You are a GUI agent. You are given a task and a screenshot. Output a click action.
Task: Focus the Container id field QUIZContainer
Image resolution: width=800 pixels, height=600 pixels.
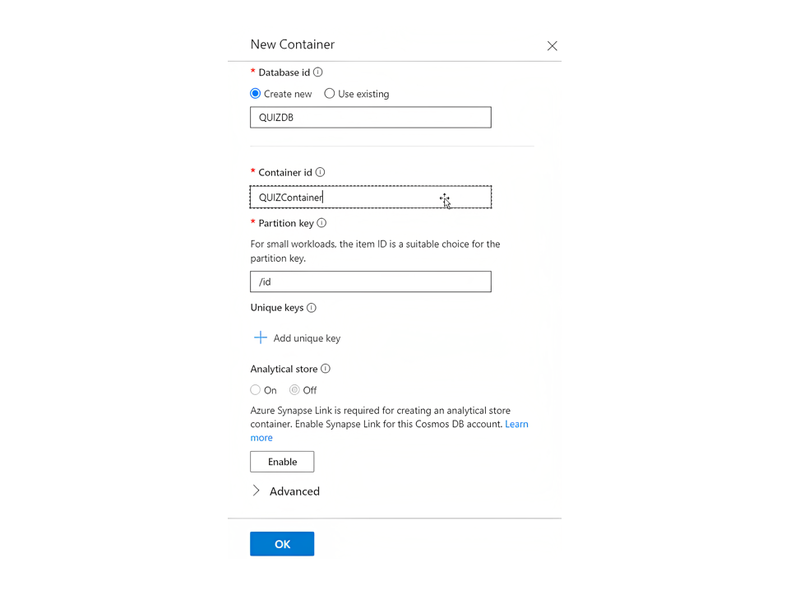(x=371, y=197)
